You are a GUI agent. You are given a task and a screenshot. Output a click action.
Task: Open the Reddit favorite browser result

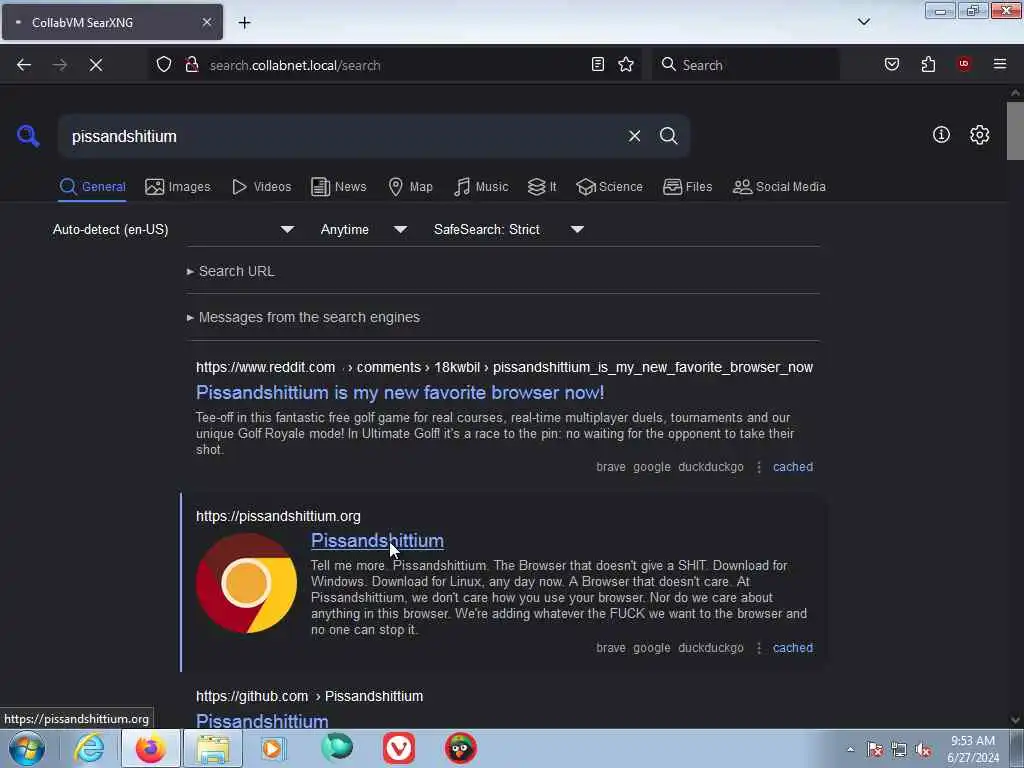(400, 392)
